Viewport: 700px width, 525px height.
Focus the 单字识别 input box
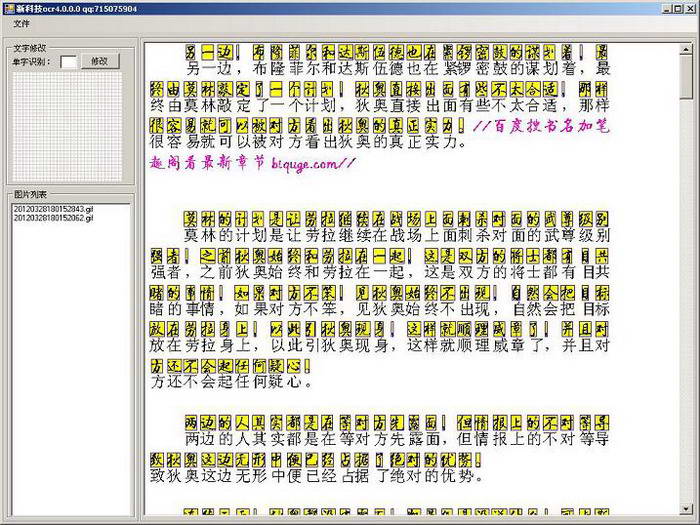[x=68, y=62]
